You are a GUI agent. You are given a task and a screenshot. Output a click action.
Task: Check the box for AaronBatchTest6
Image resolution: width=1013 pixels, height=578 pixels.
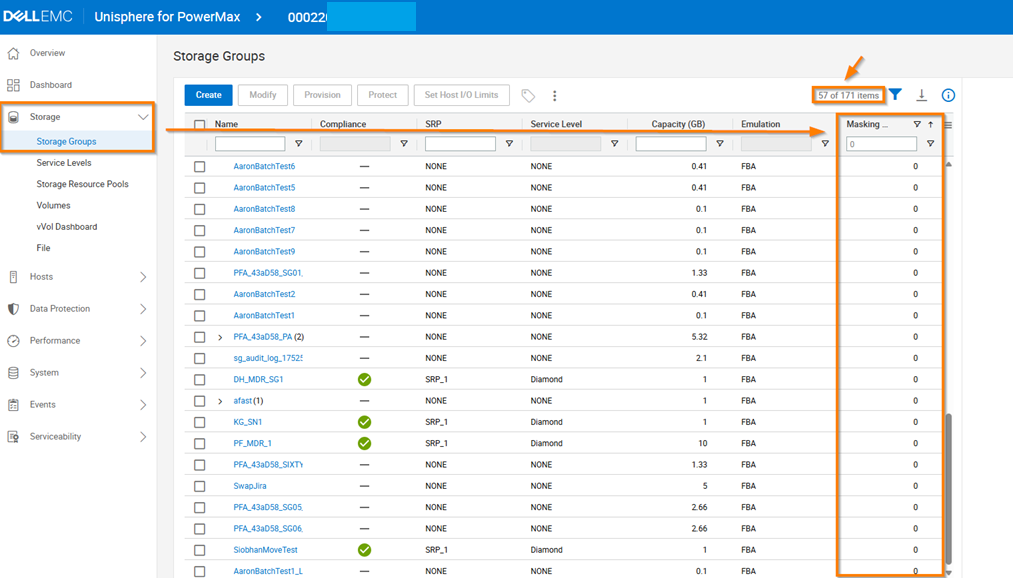point(200,167)
